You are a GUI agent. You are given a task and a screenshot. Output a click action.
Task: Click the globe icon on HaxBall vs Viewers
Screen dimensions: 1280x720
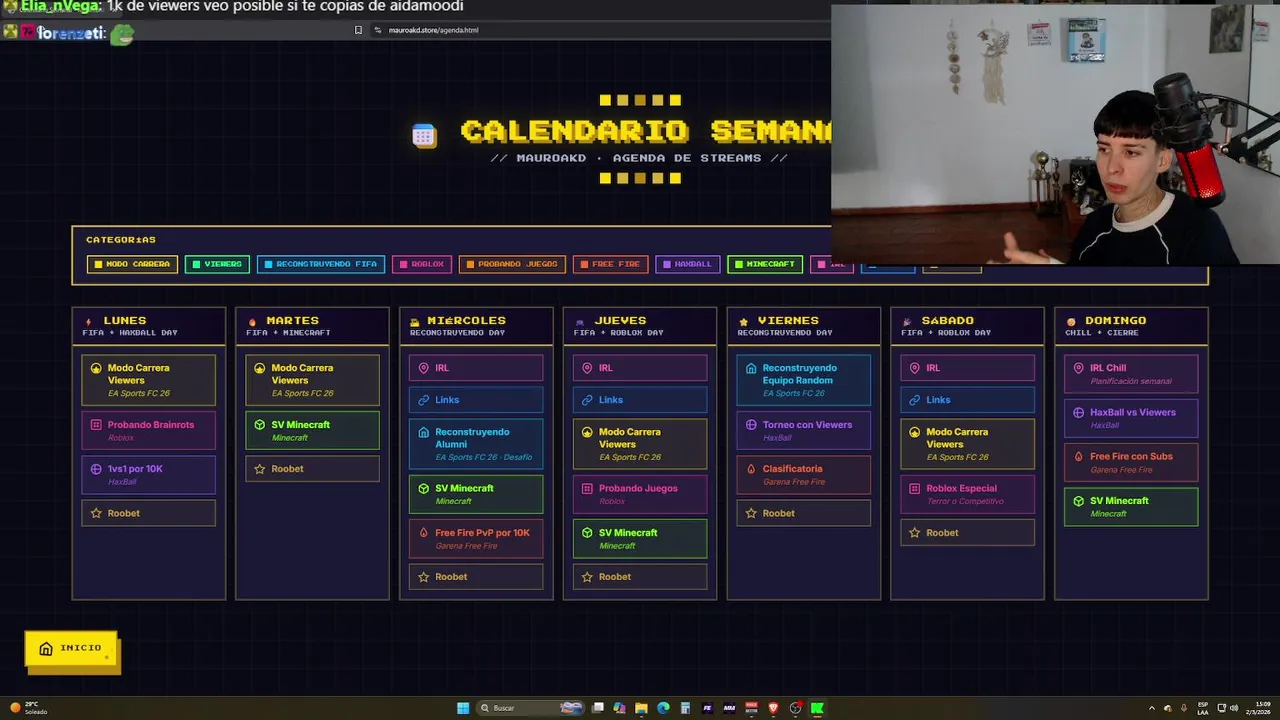(x=1078, y=412)
